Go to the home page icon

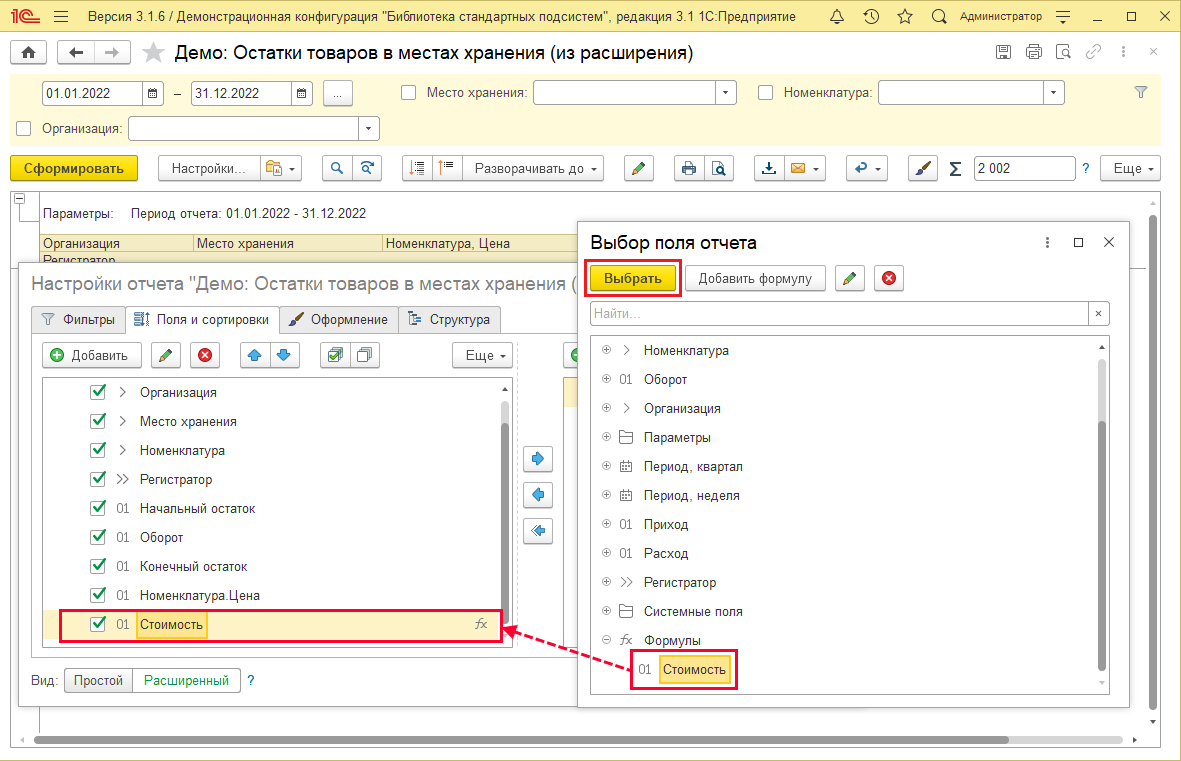[x=29, y=52]
